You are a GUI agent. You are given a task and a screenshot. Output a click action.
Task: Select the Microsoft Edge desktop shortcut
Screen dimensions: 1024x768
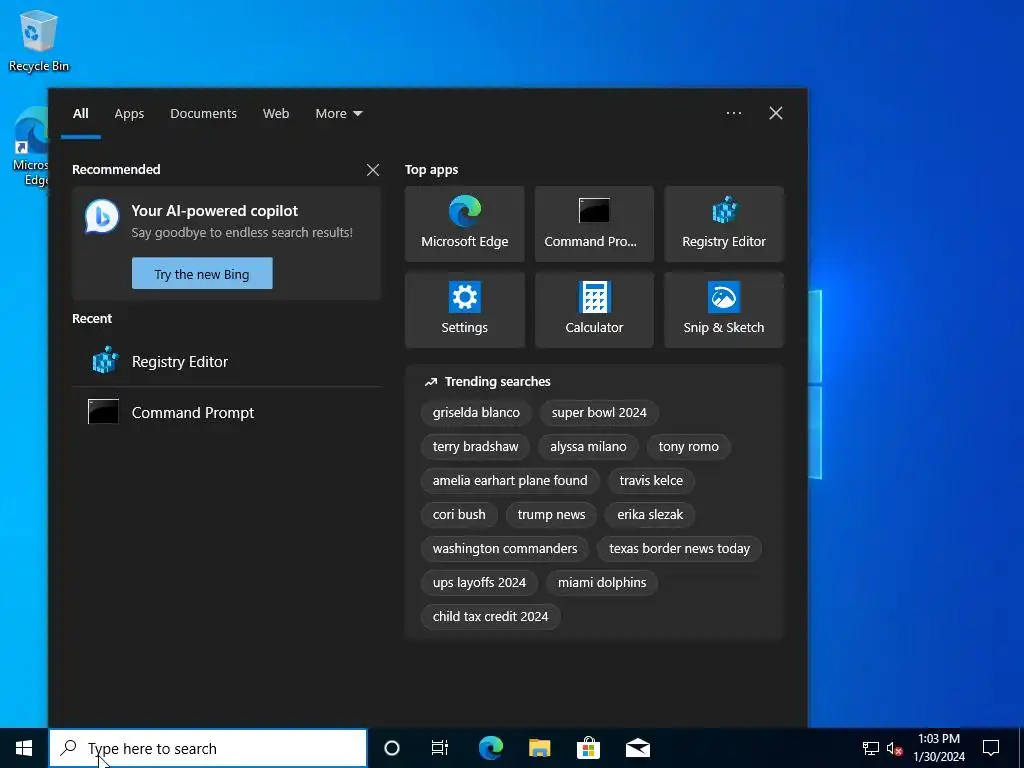[x=30, y=146]
